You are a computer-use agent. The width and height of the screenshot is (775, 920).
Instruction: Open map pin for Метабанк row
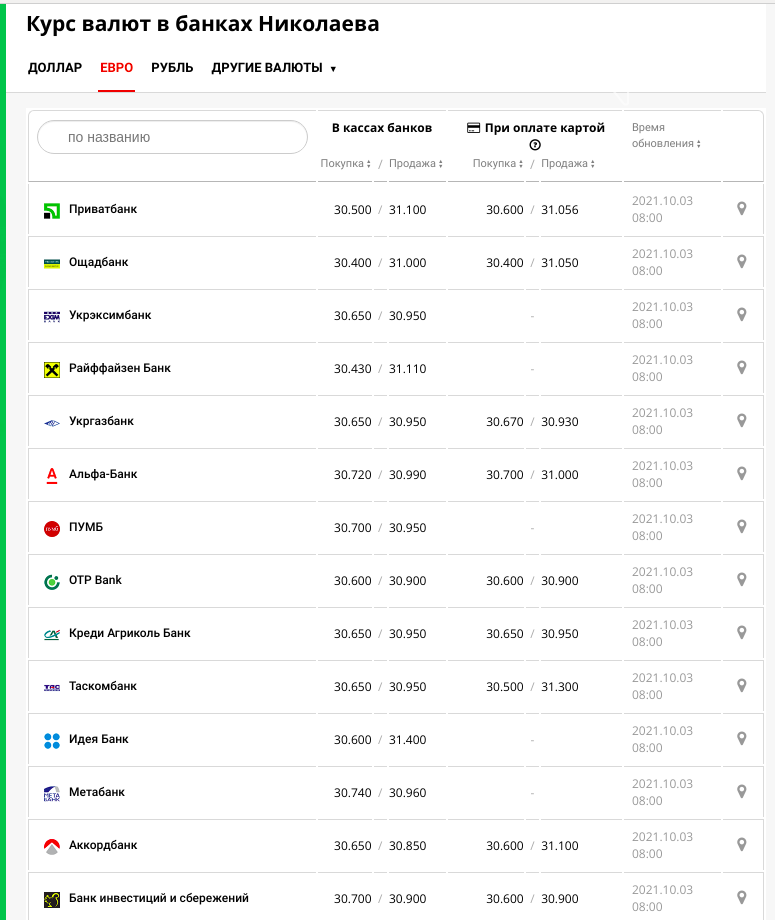742,792
